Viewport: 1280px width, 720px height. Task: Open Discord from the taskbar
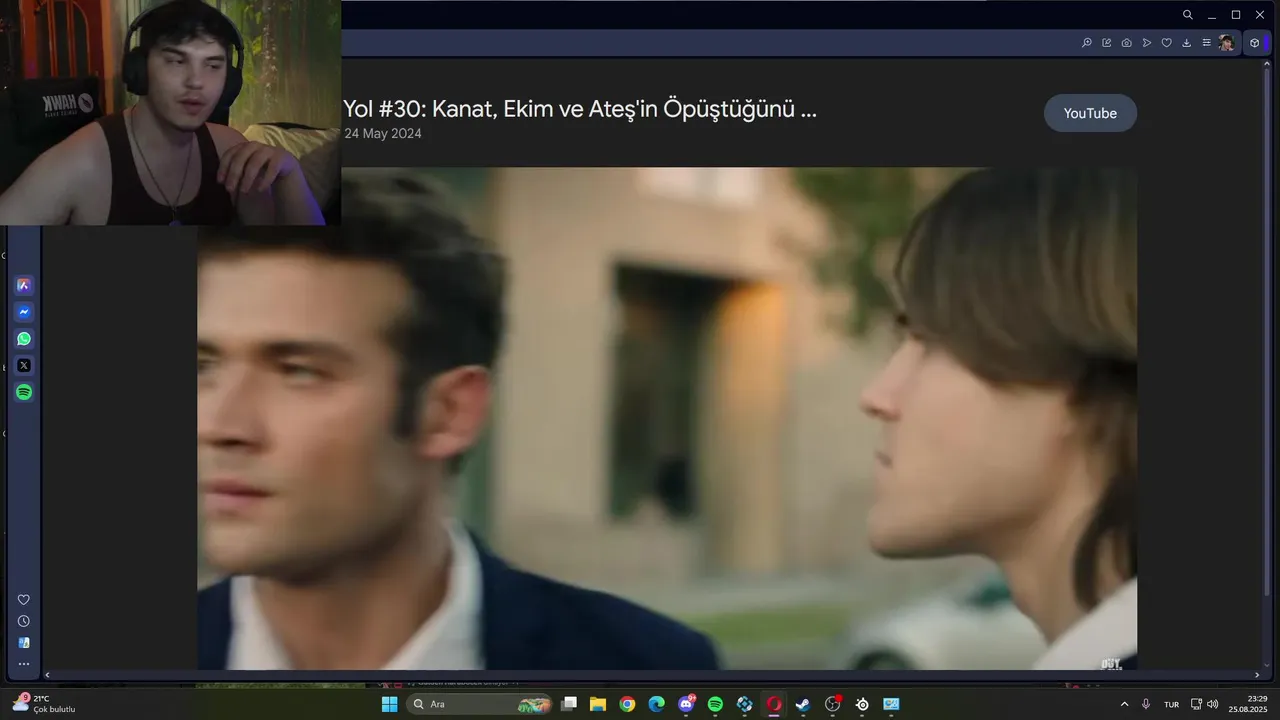pos(686,704)
